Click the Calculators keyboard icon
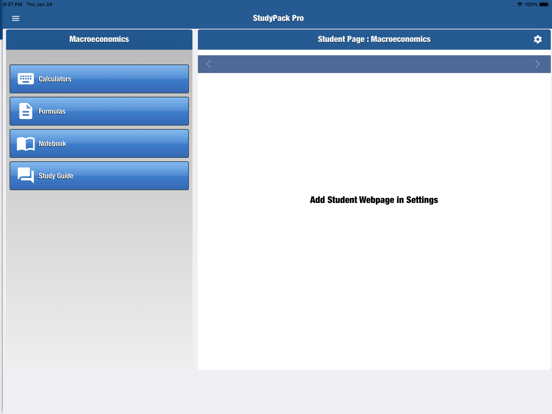The width and height of the screenshot is (552, 414). click(26, 79)
